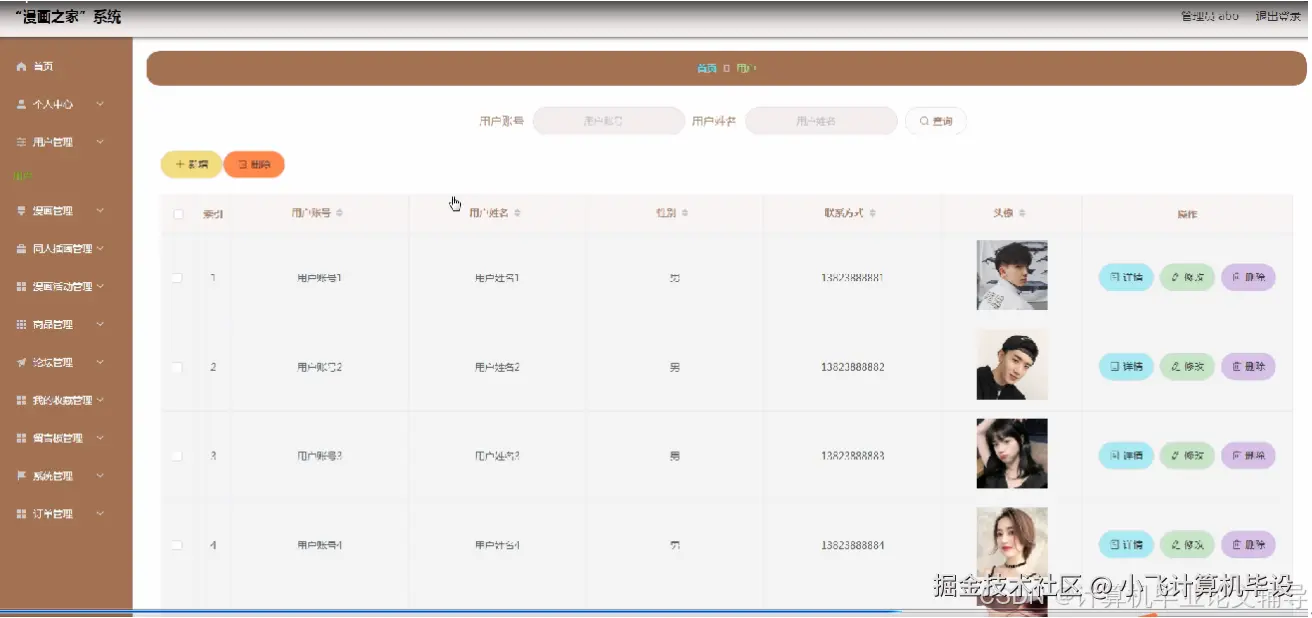
Task: Expand the 同人插画管理 chevron
Action: [100, 249]
